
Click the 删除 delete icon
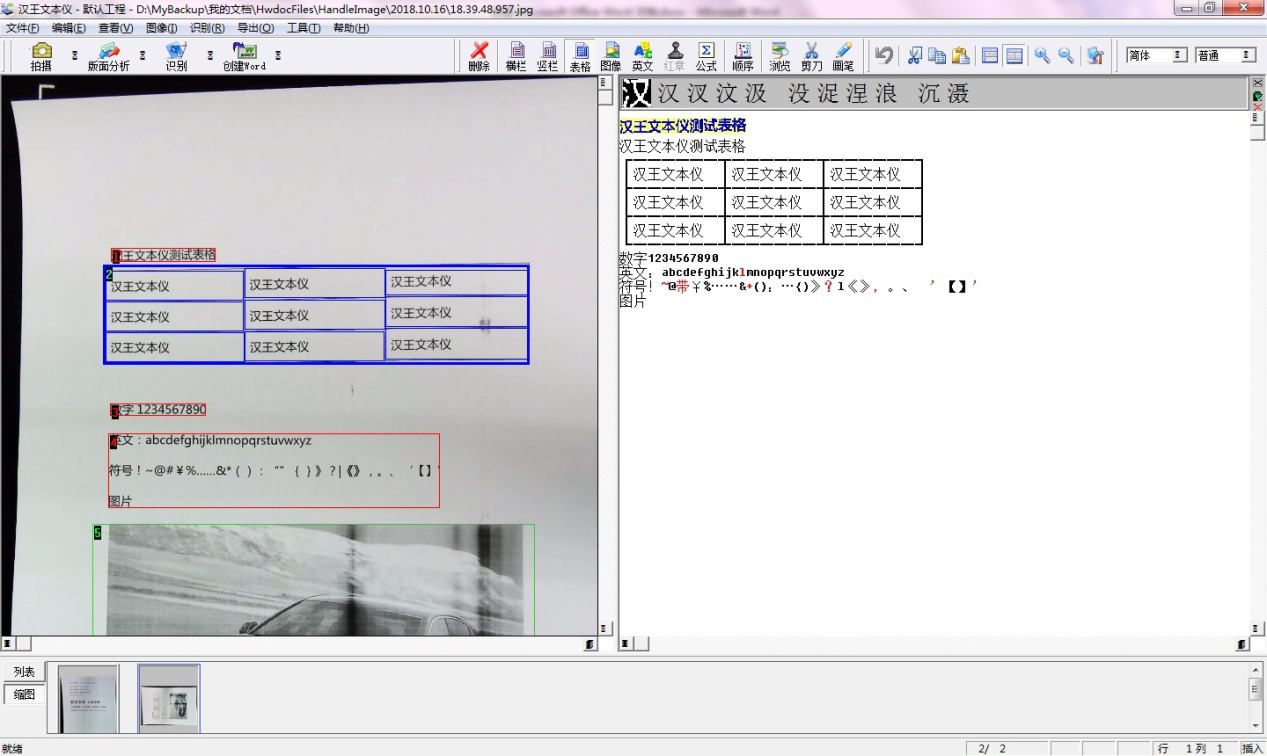click(479, 56)
